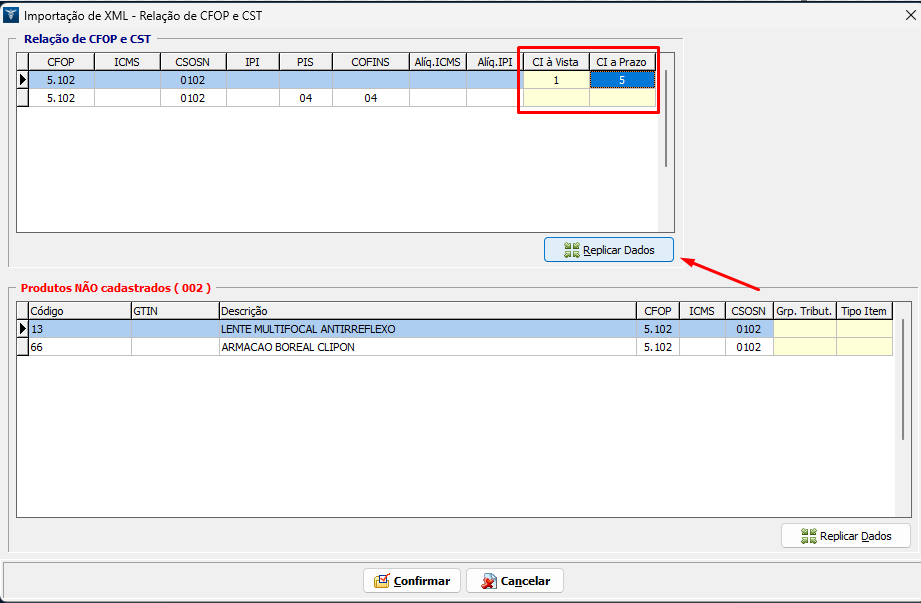Click empty CI à Vista cell in second row
Image resolution: width=921 pixels, height=603 pixels.
coord(556,98)
